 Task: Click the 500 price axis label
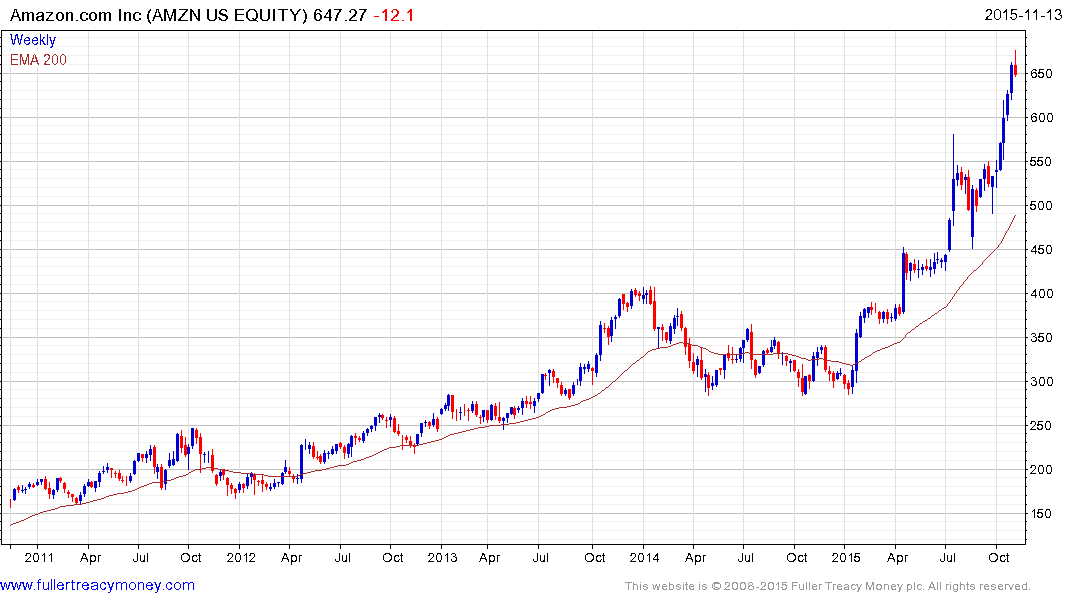coord(1041,206)
